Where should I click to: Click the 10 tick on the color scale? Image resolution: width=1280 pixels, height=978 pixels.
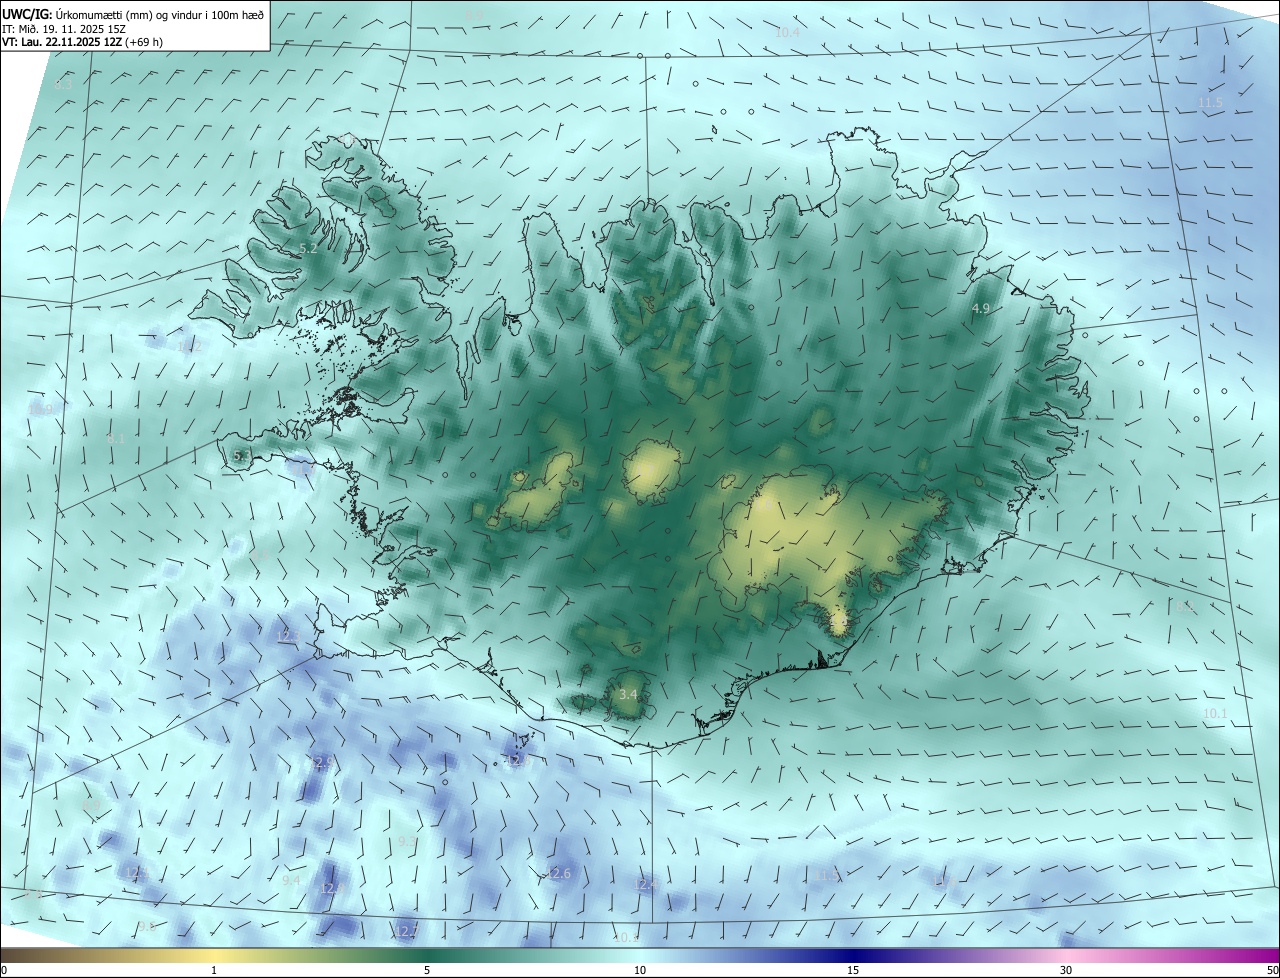(x=640, y=970)
